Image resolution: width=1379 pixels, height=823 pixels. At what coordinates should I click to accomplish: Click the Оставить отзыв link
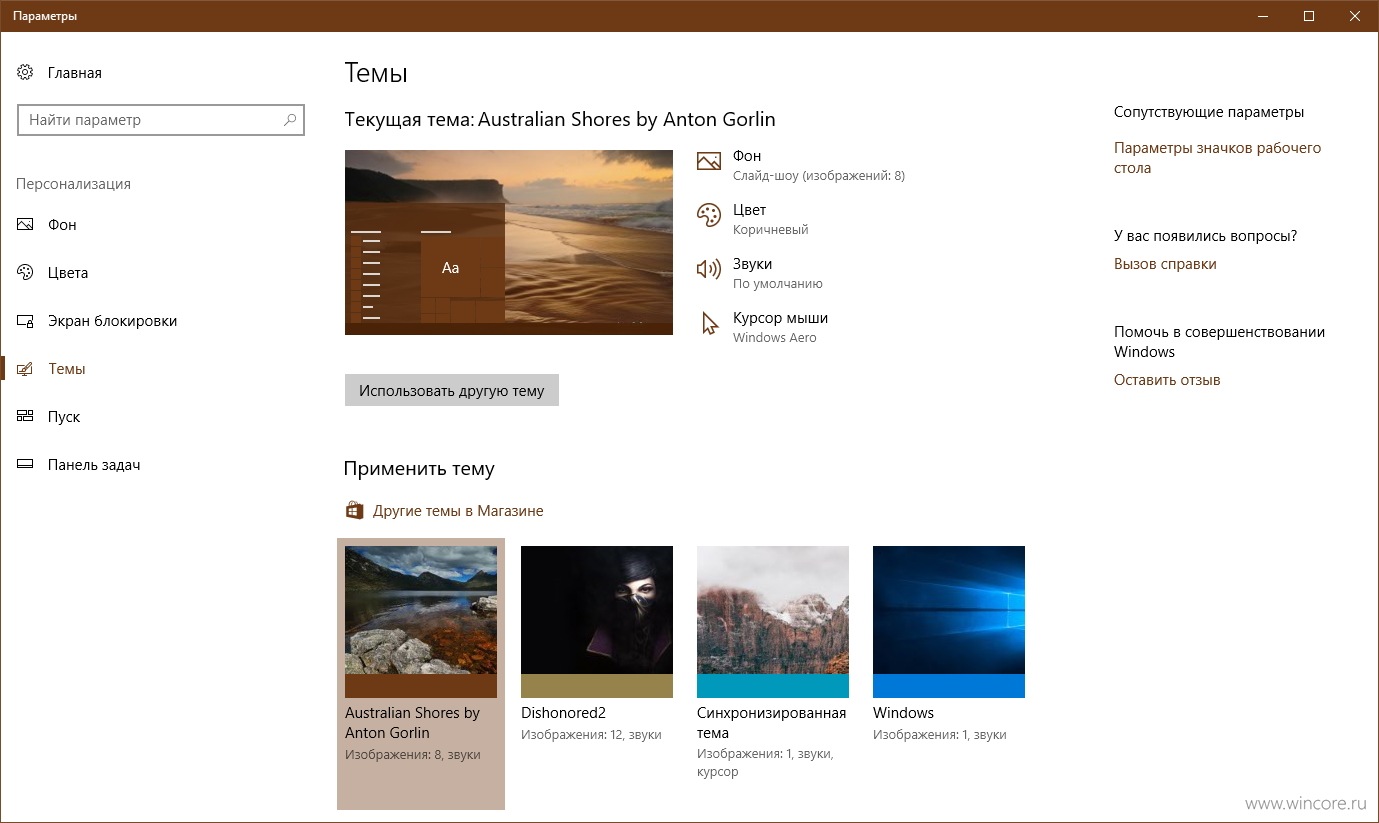tap(1167, 380)
